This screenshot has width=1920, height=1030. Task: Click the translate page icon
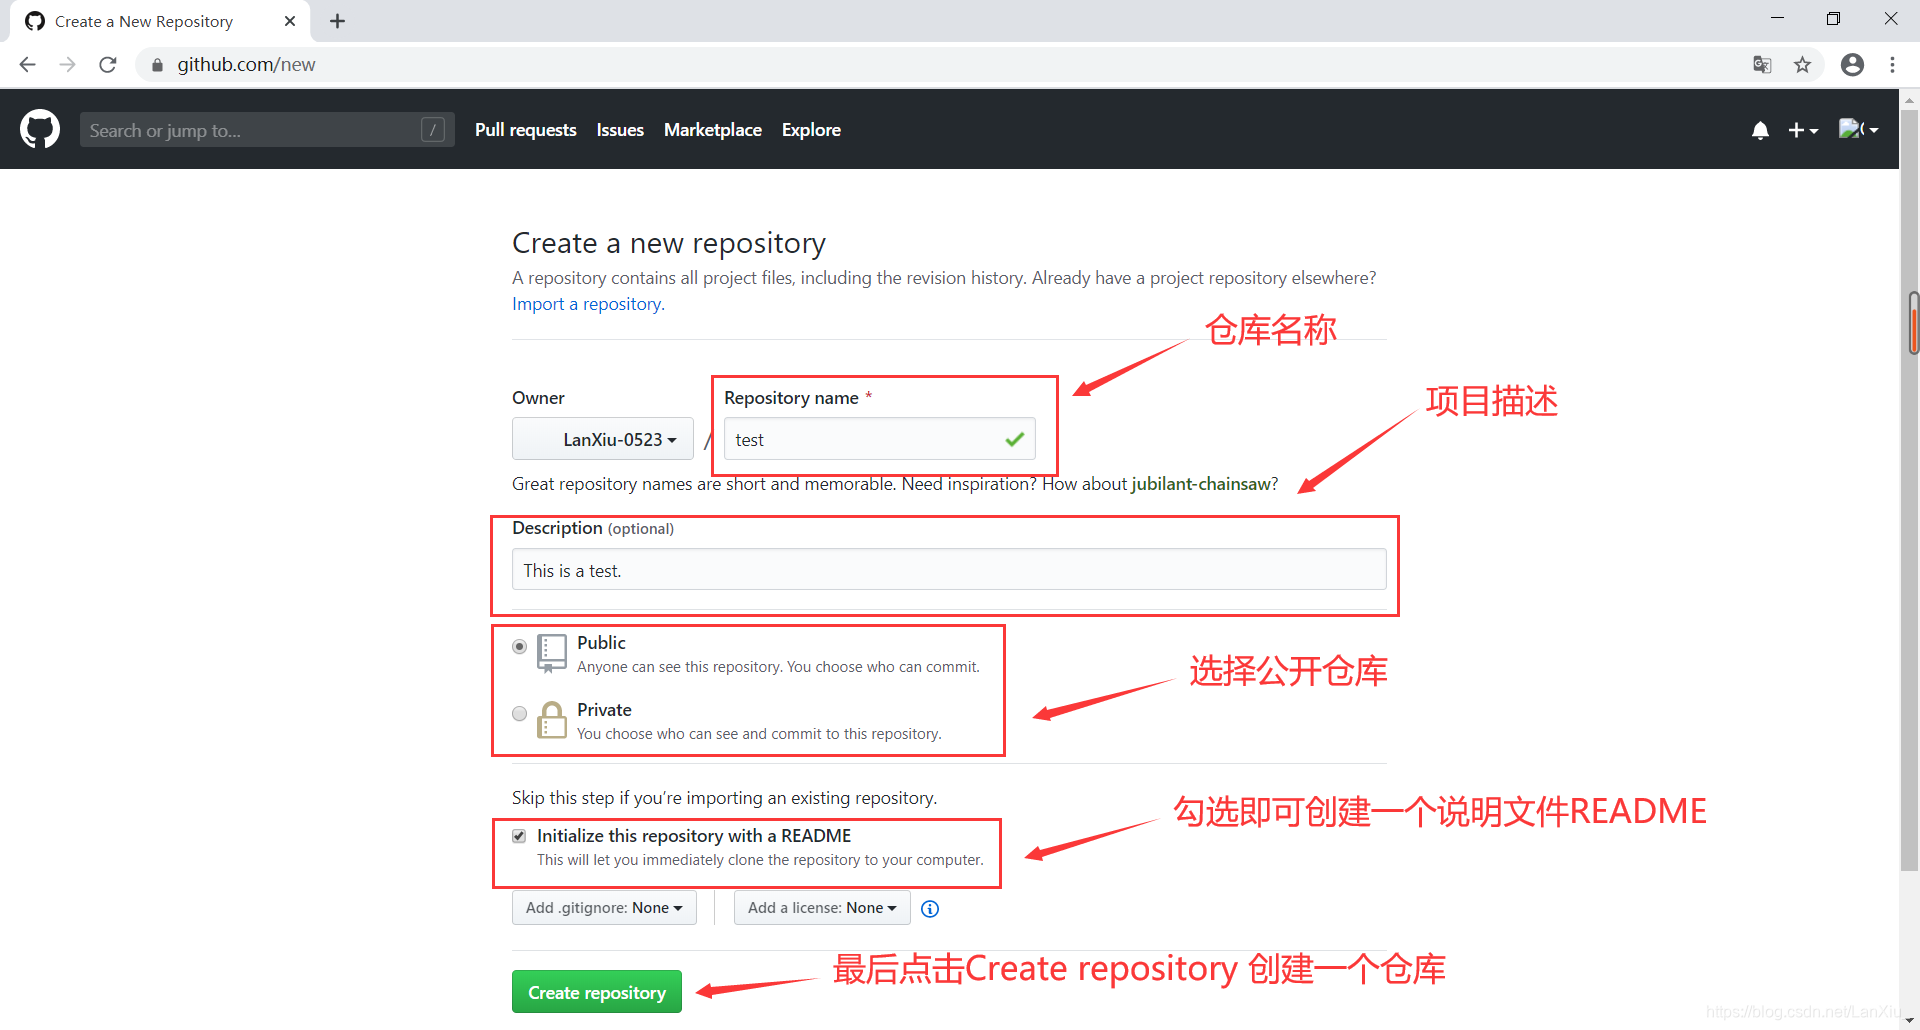tap(1762, 65)
